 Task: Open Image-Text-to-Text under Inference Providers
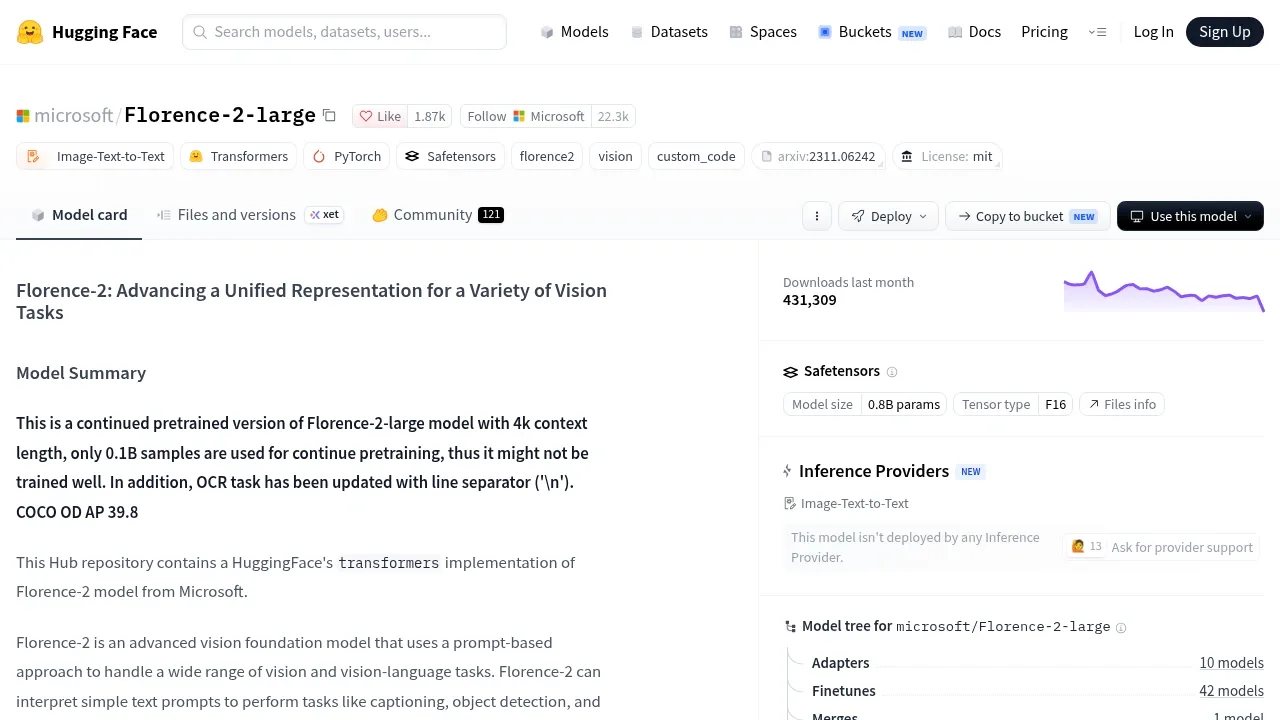[x=846, y=504]
